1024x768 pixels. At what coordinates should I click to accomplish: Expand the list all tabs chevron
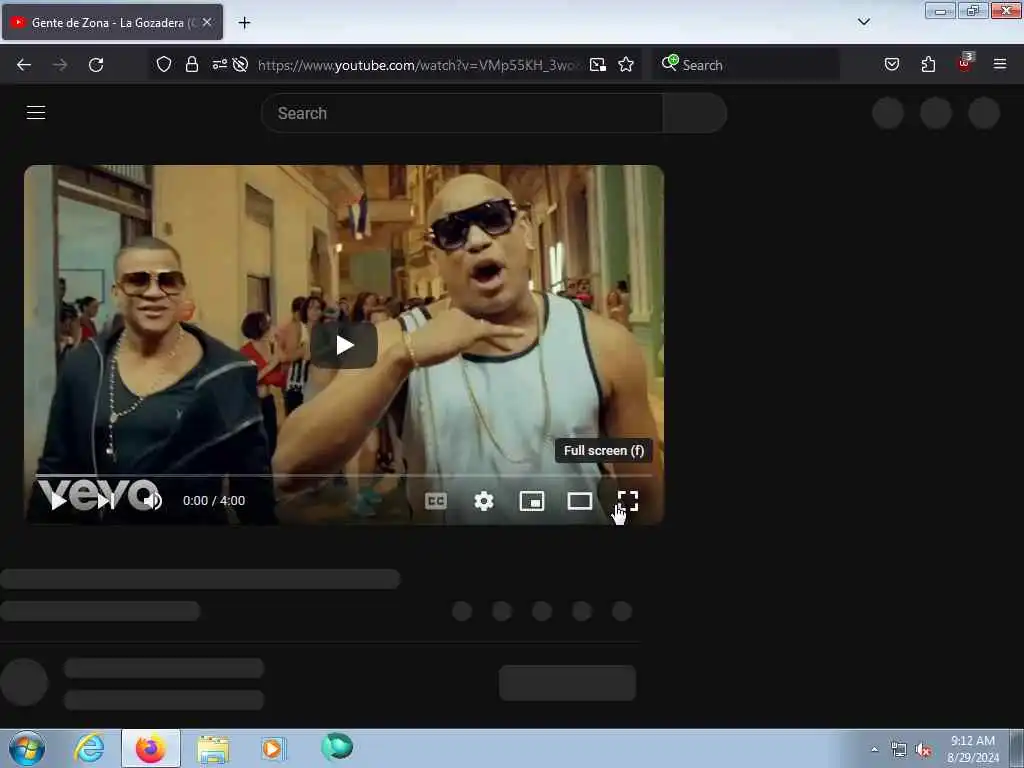click(x=864, y=22)
